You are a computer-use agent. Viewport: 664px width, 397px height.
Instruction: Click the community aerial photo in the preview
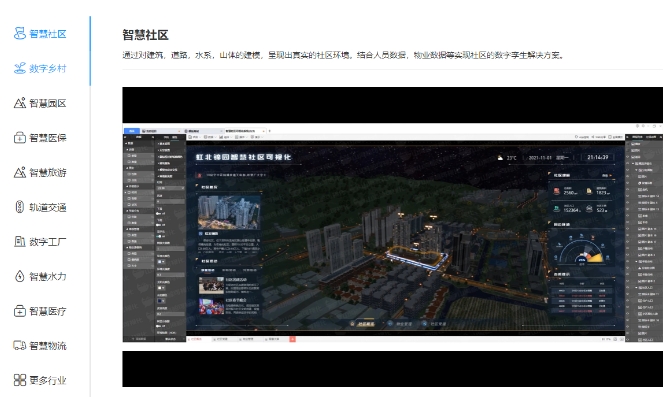(229, 212)
